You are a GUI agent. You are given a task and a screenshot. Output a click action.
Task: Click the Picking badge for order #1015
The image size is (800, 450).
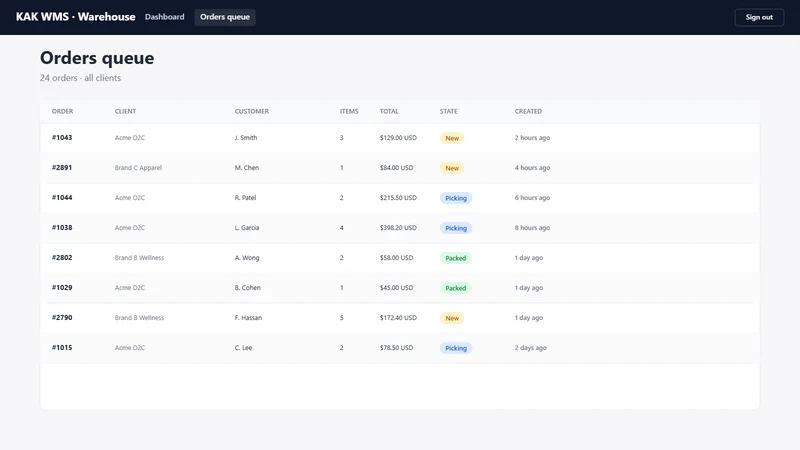(x=456, y=348)
